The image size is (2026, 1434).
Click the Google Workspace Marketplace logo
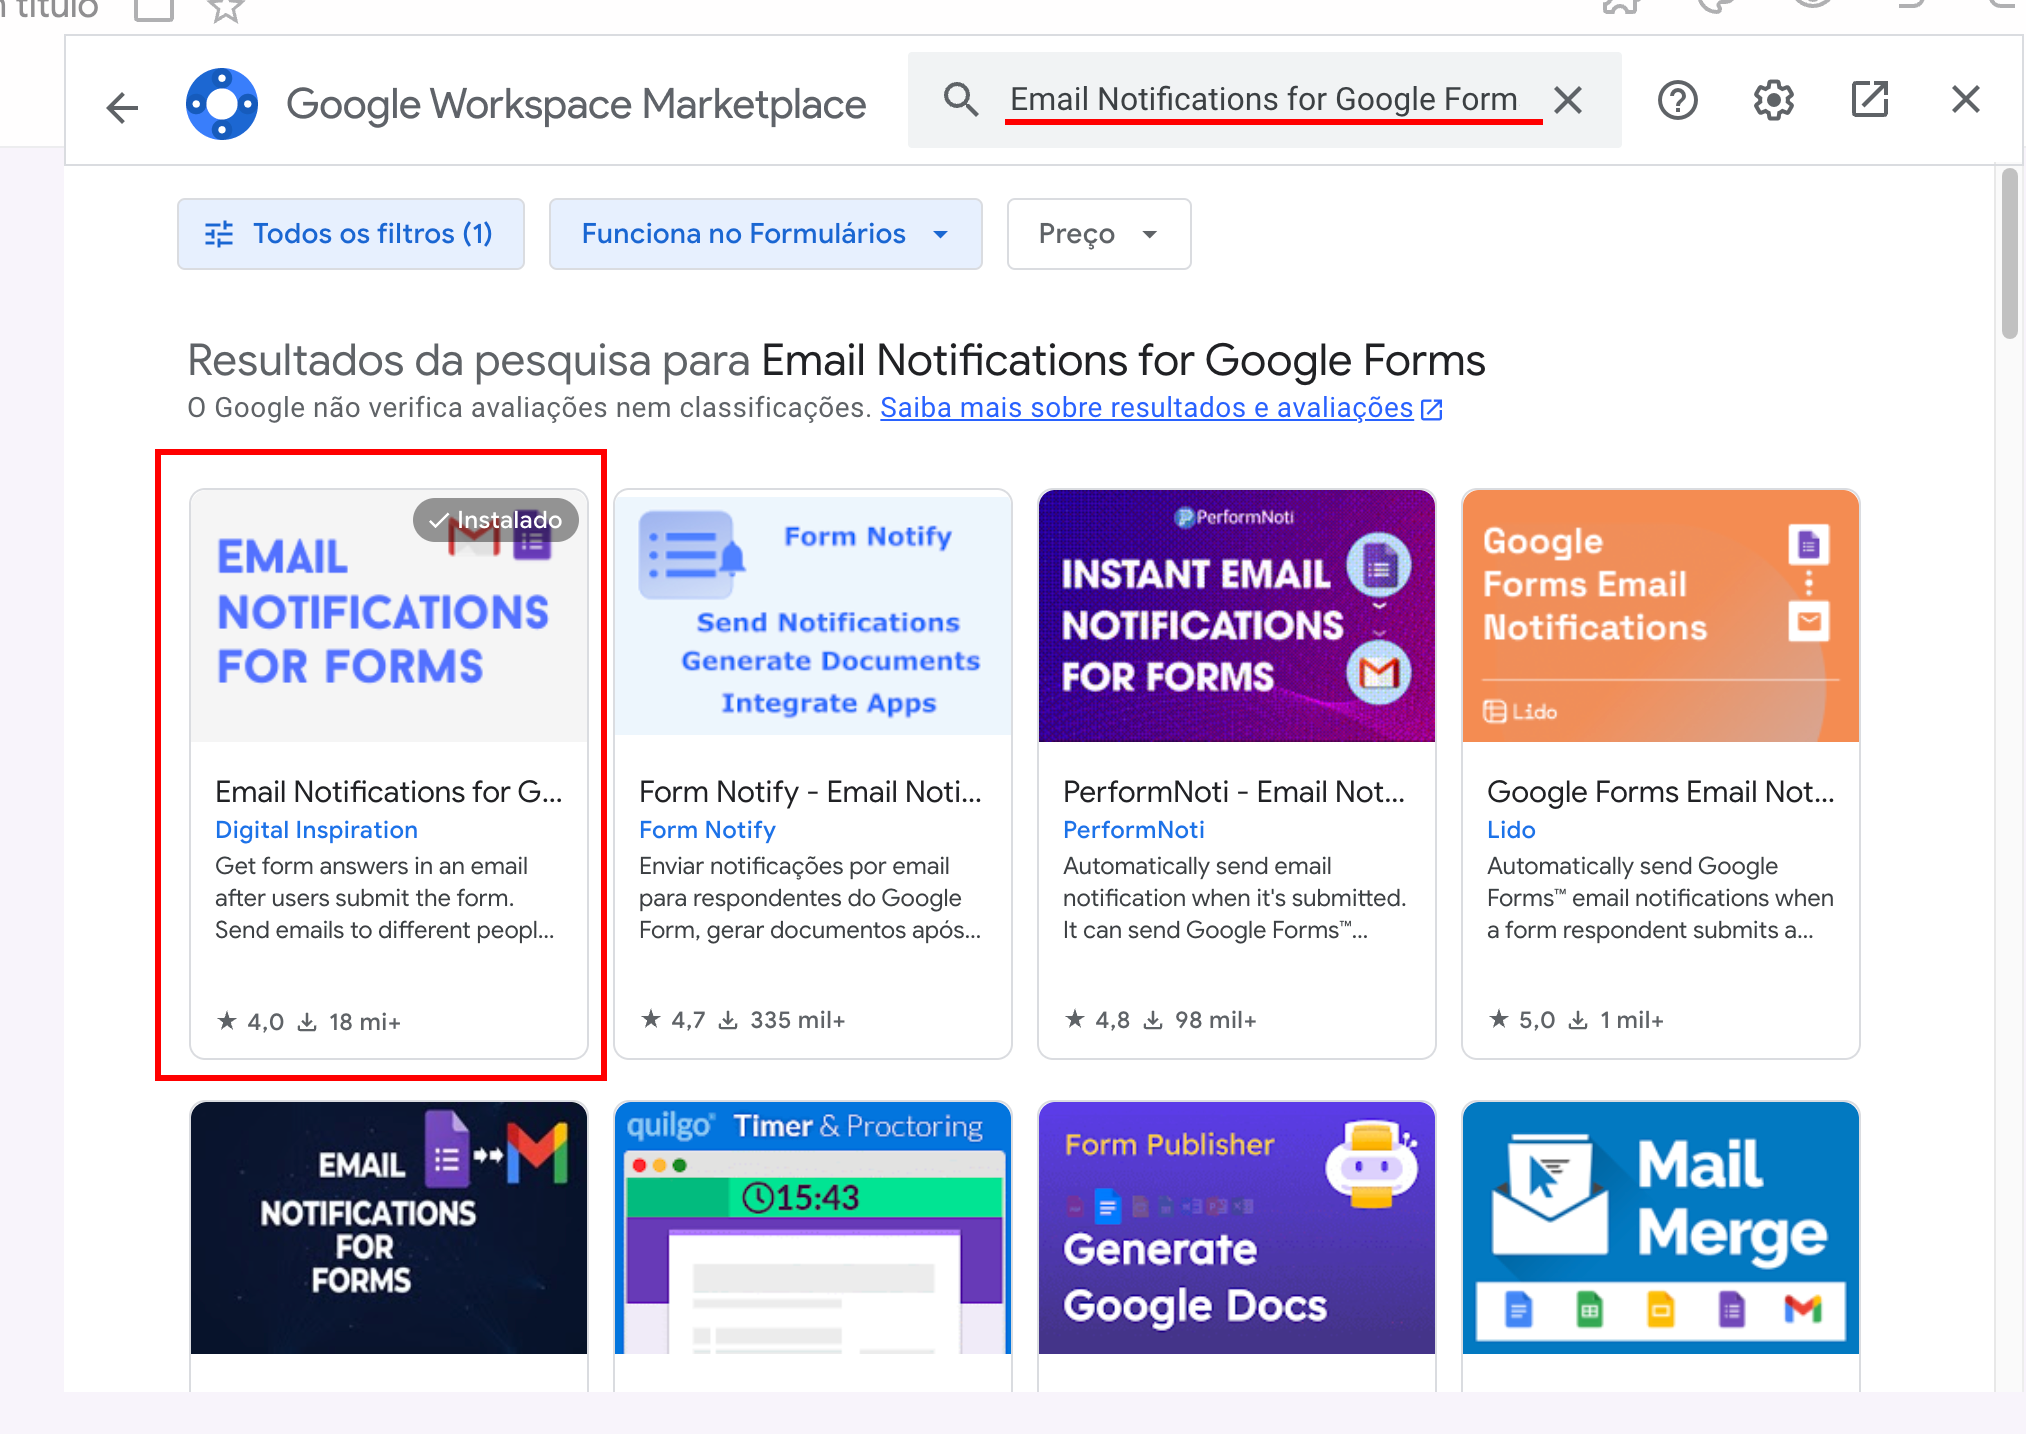222,104
